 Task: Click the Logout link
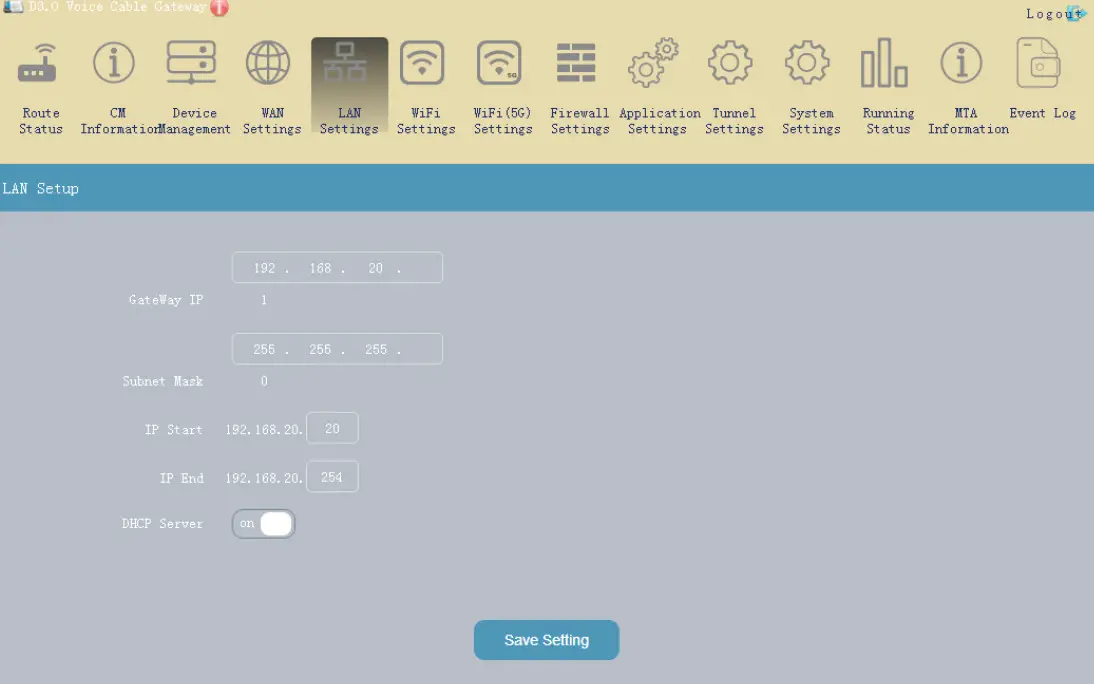point(1054,13)
